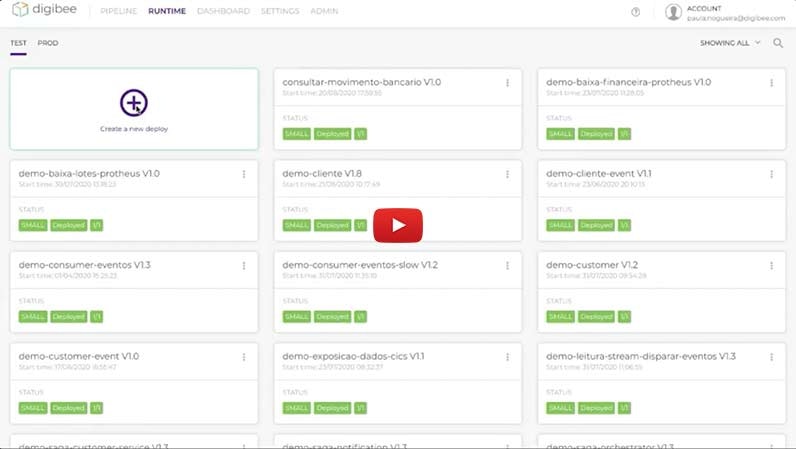
Task: Open the Admin menu
Action: click(x=324, y=11)
